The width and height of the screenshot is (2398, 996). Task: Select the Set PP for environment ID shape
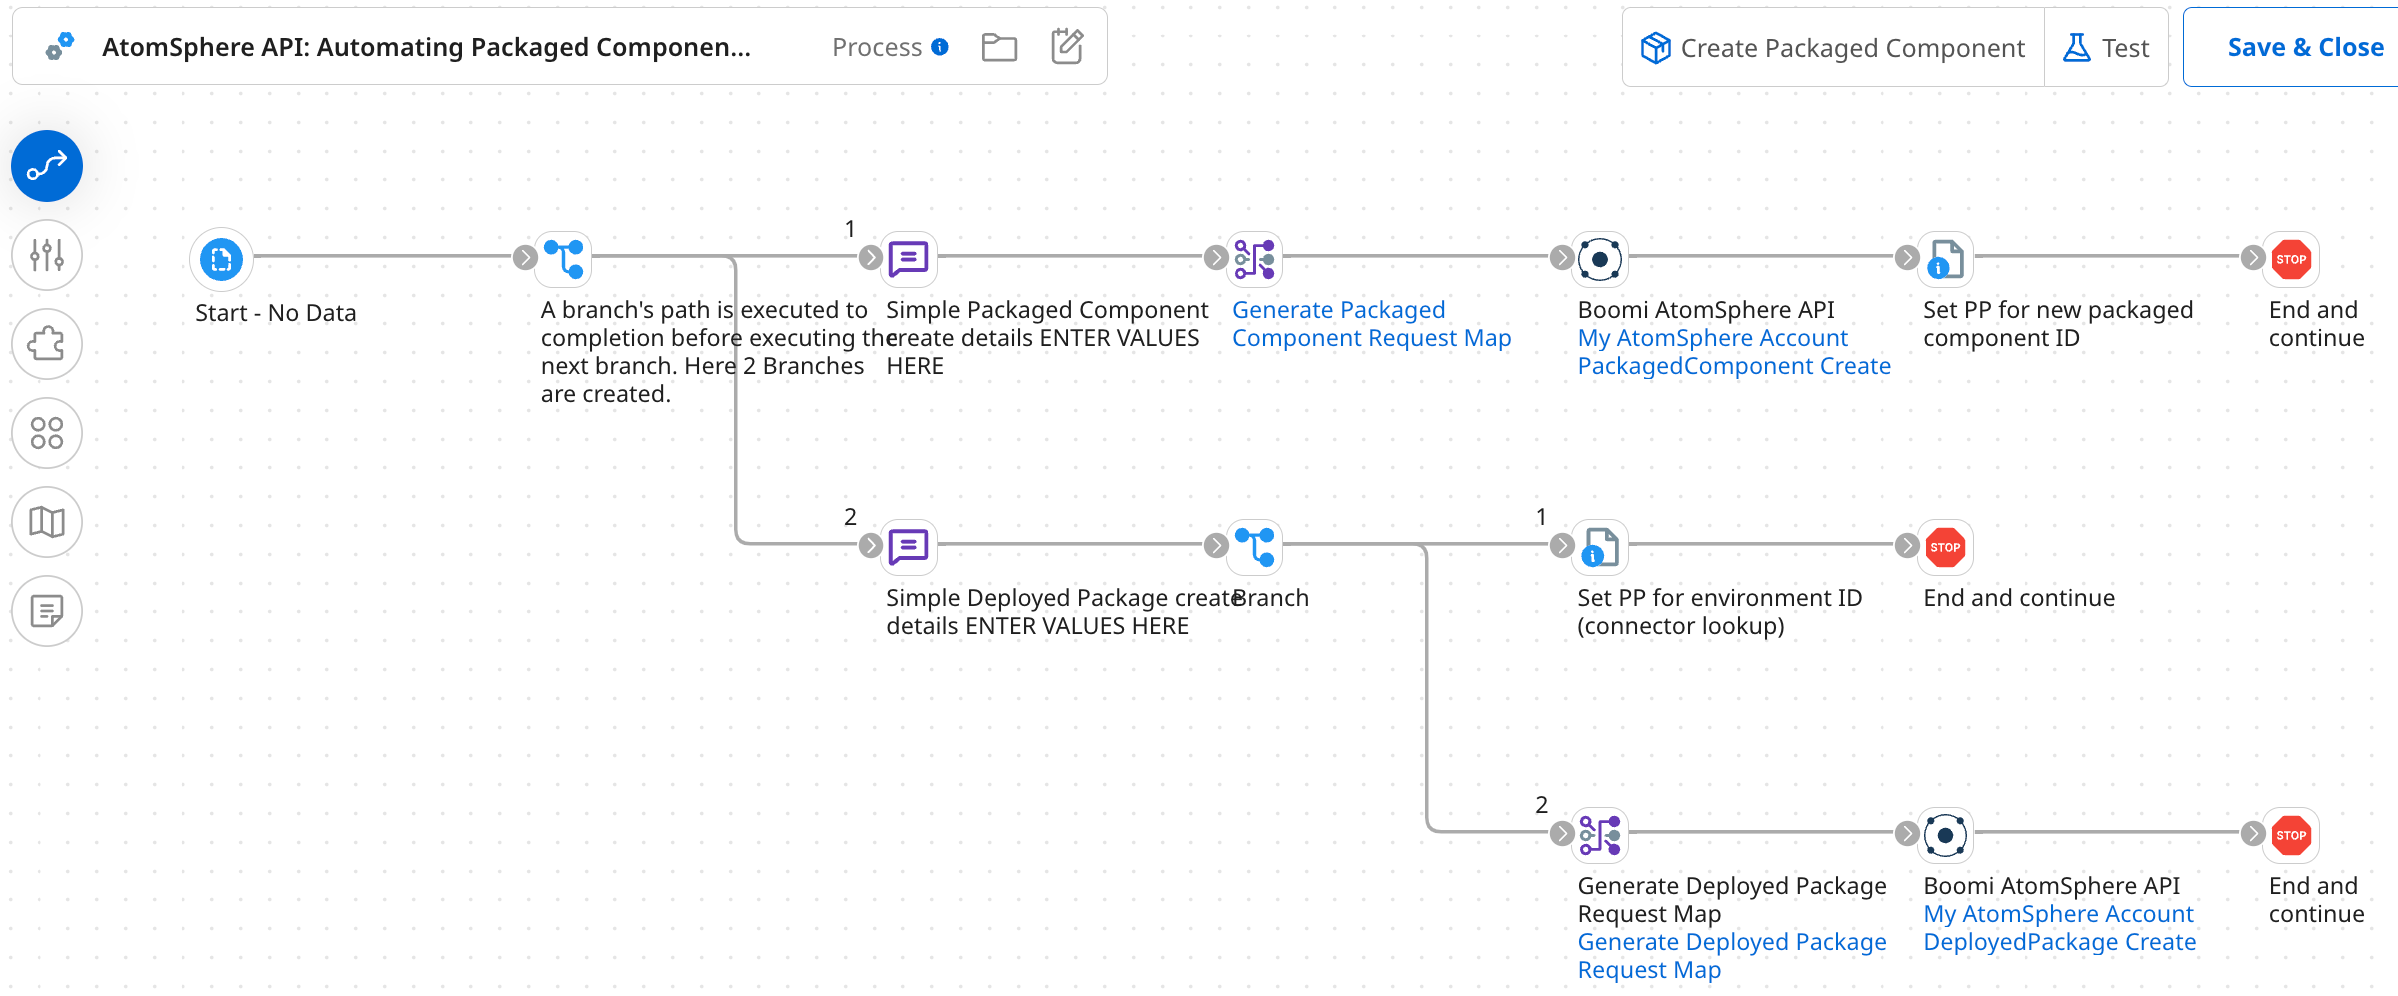1599,547
